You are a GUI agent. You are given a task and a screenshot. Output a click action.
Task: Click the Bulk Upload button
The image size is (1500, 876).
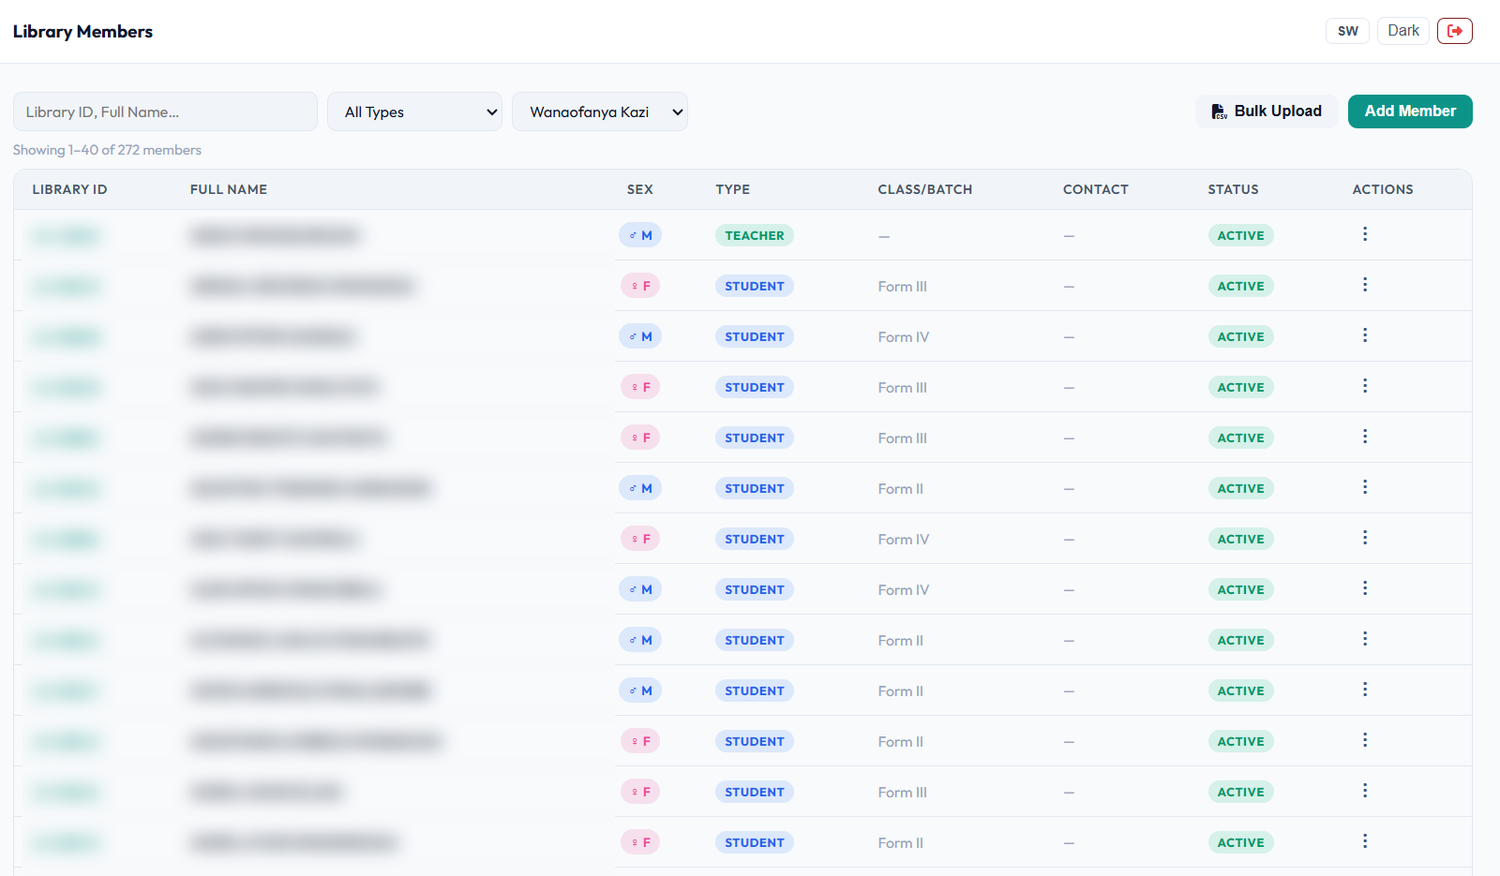point(1266,111)
